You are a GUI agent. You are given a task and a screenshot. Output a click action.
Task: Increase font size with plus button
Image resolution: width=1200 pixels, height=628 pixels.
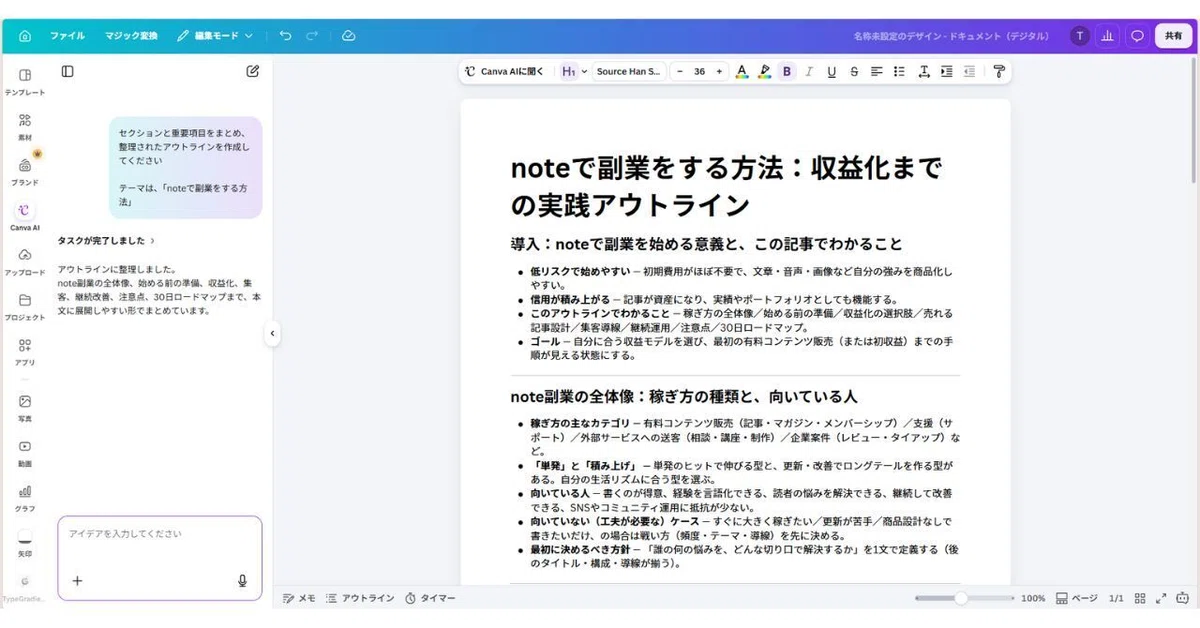point(719,72)
